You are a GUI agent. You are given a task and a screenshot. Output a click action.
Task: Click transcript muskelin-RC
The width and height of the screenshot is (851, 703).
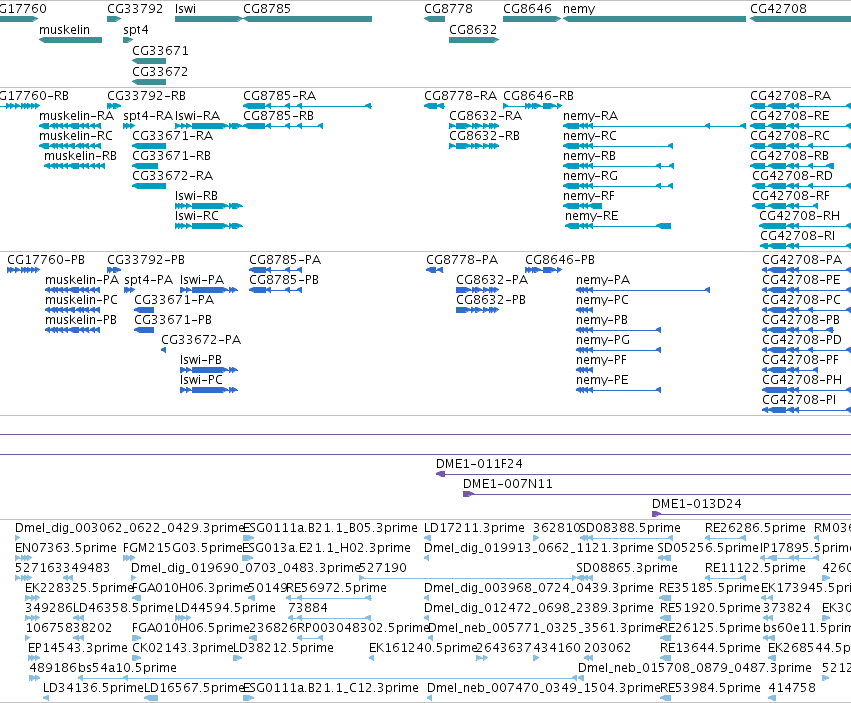pyautogui.click(x=76, y=136)
